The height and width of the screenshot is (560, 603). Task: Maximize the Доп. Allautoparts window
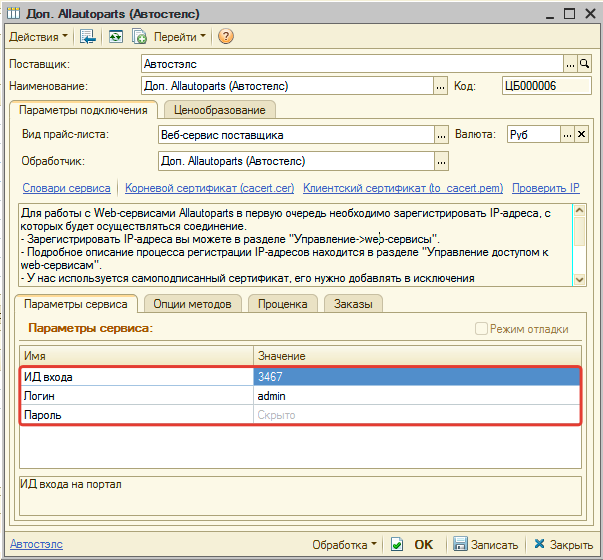click(570, 14)
